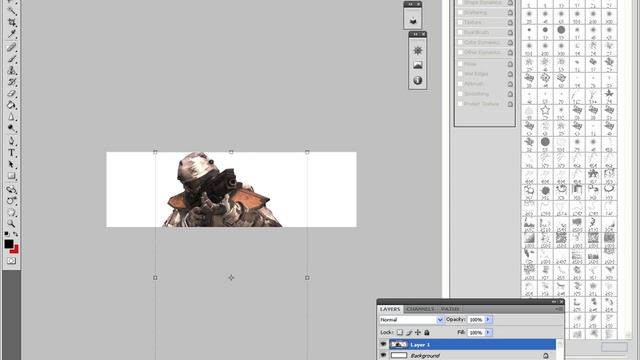This screenshot has height=360, width=640.
Task: Open the collapsed Histogram panel
Action: 418,65
